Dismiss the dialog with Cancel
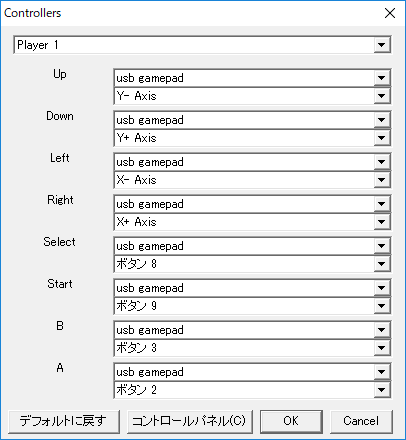406x440 pixels. point(361,421)
